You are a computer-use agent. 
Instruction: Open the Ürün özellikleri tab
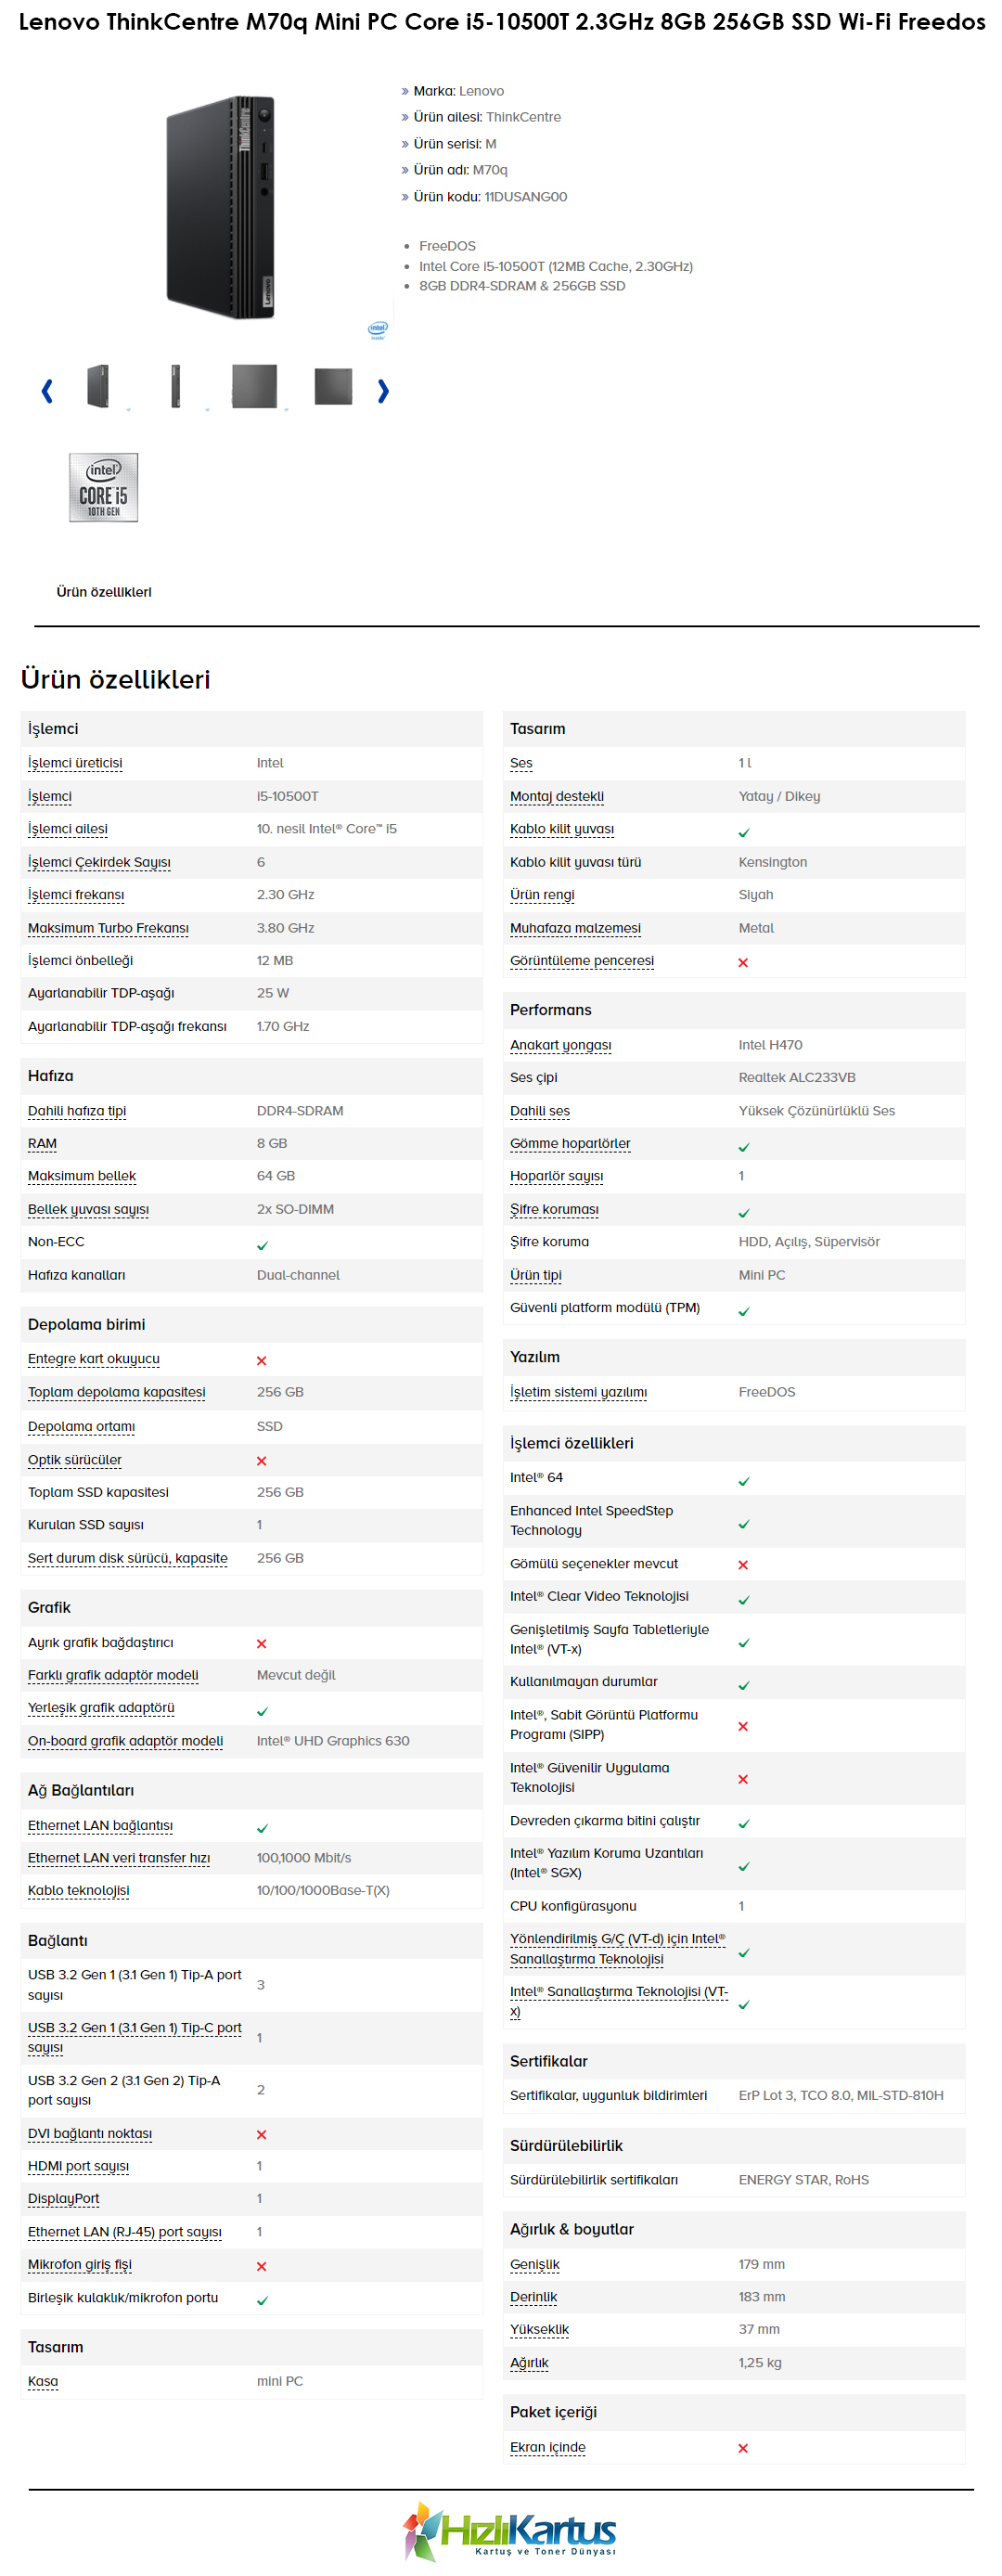tap(104, 591)
